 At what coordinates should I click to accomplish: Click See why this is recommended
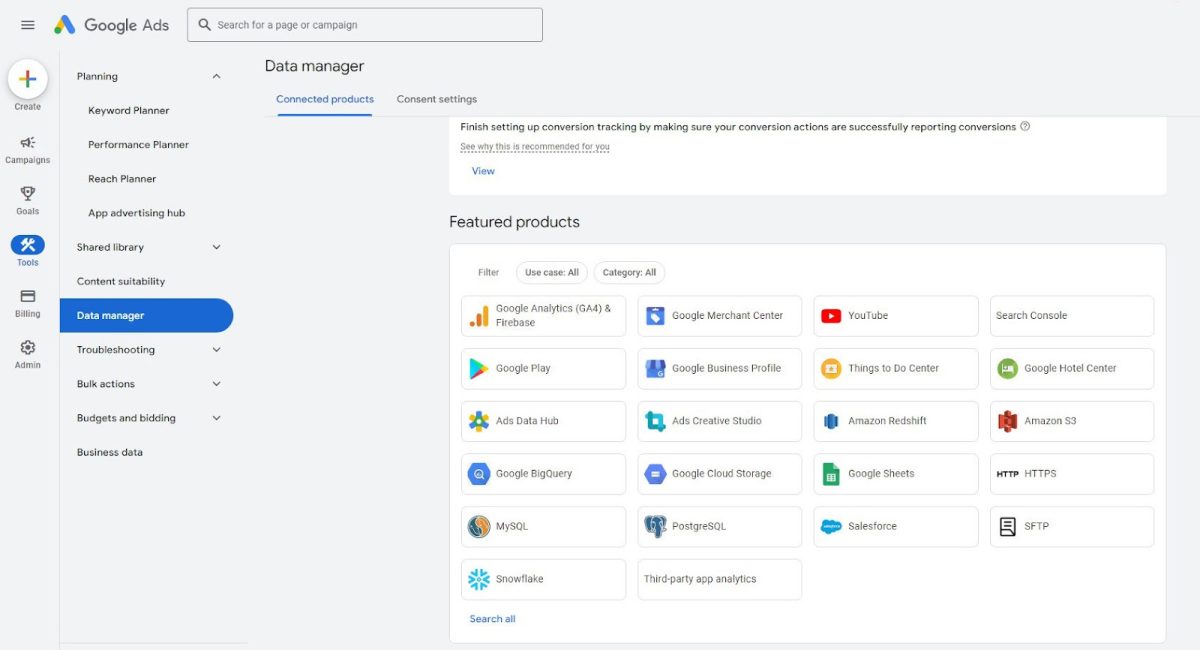coord(535,147)
